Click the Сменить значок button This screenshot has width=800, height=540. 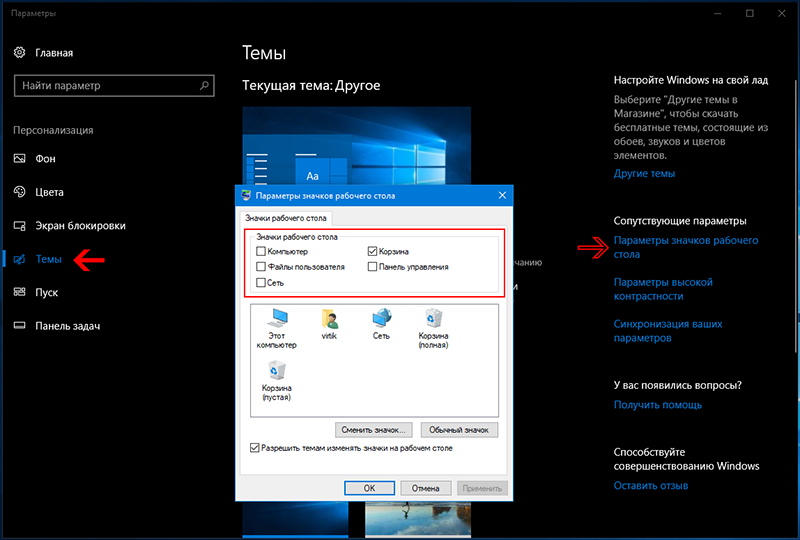(373, 430)
